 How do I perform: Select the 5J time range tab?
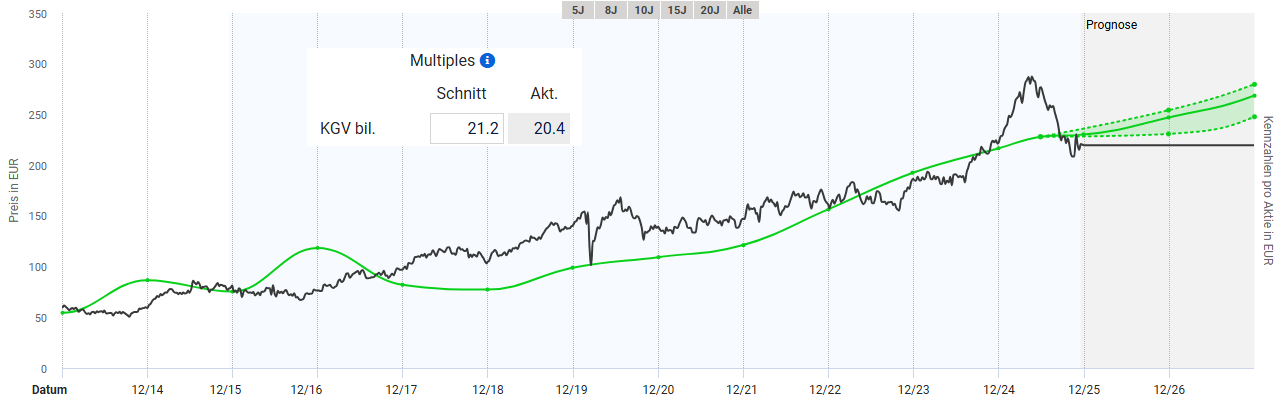click(x=579, y=10)
